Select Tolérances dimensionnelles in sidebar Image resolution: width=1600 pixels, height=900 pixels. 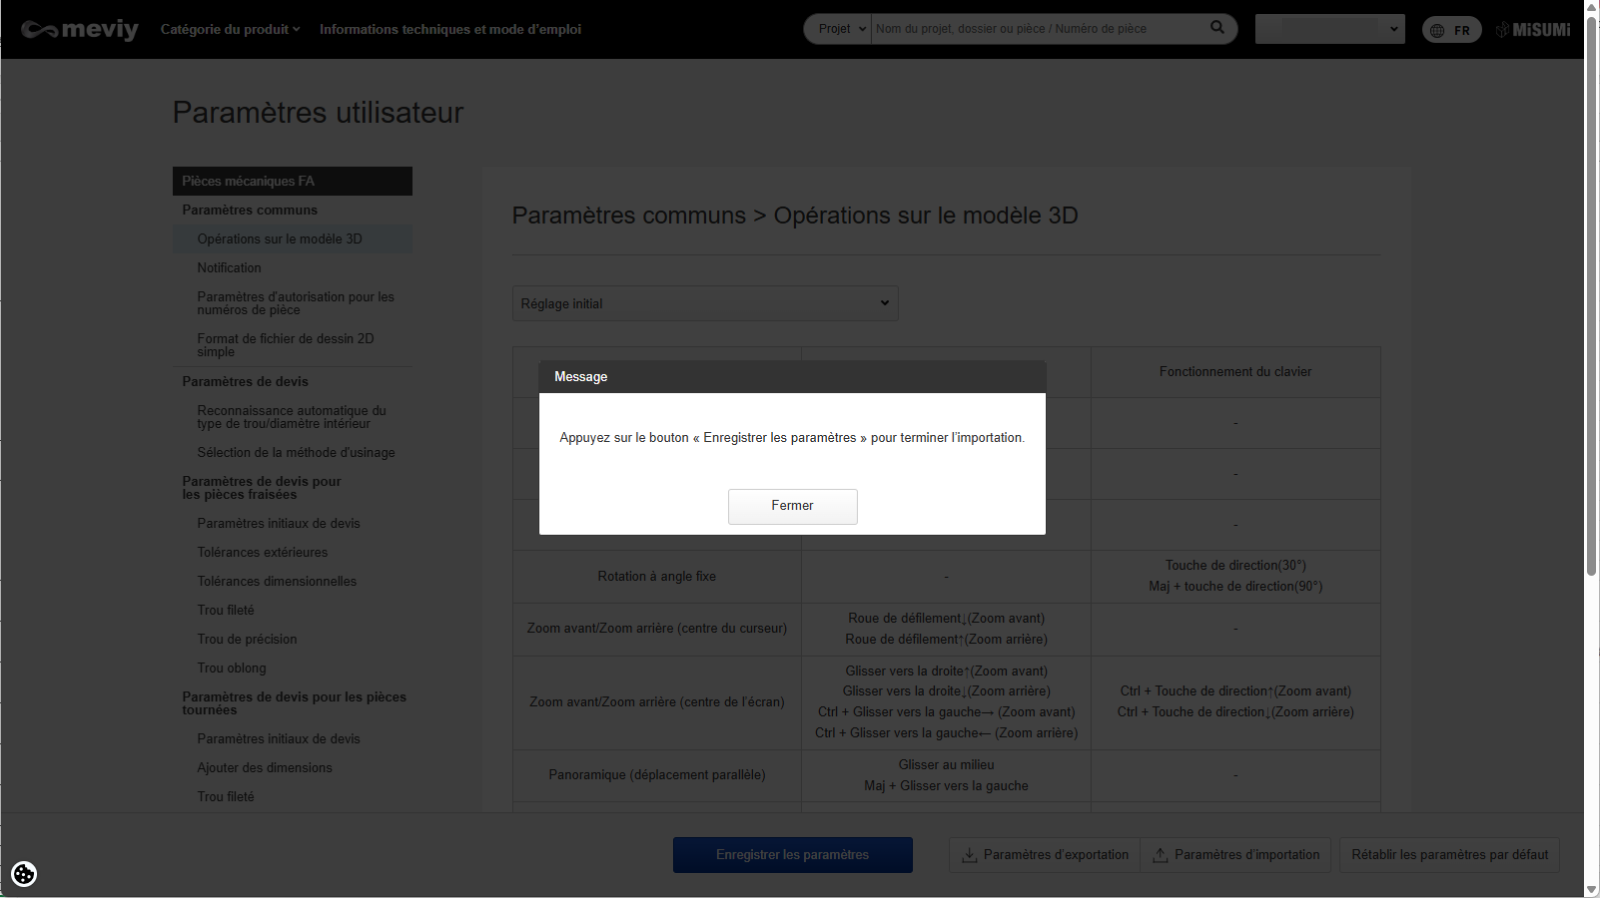tap(277, 581)
